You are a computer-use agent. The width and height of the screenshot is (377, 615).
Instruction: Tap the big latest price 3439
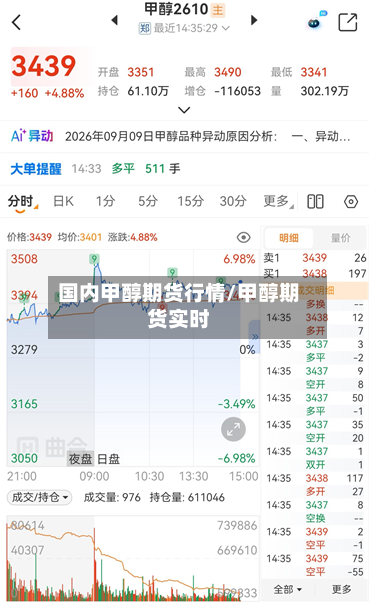click(44, 66)
